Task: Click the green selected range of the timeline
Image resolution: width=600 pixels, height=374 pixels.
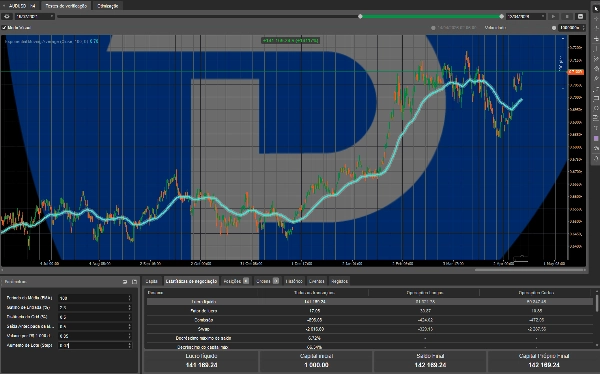Action: coord(430,16)
